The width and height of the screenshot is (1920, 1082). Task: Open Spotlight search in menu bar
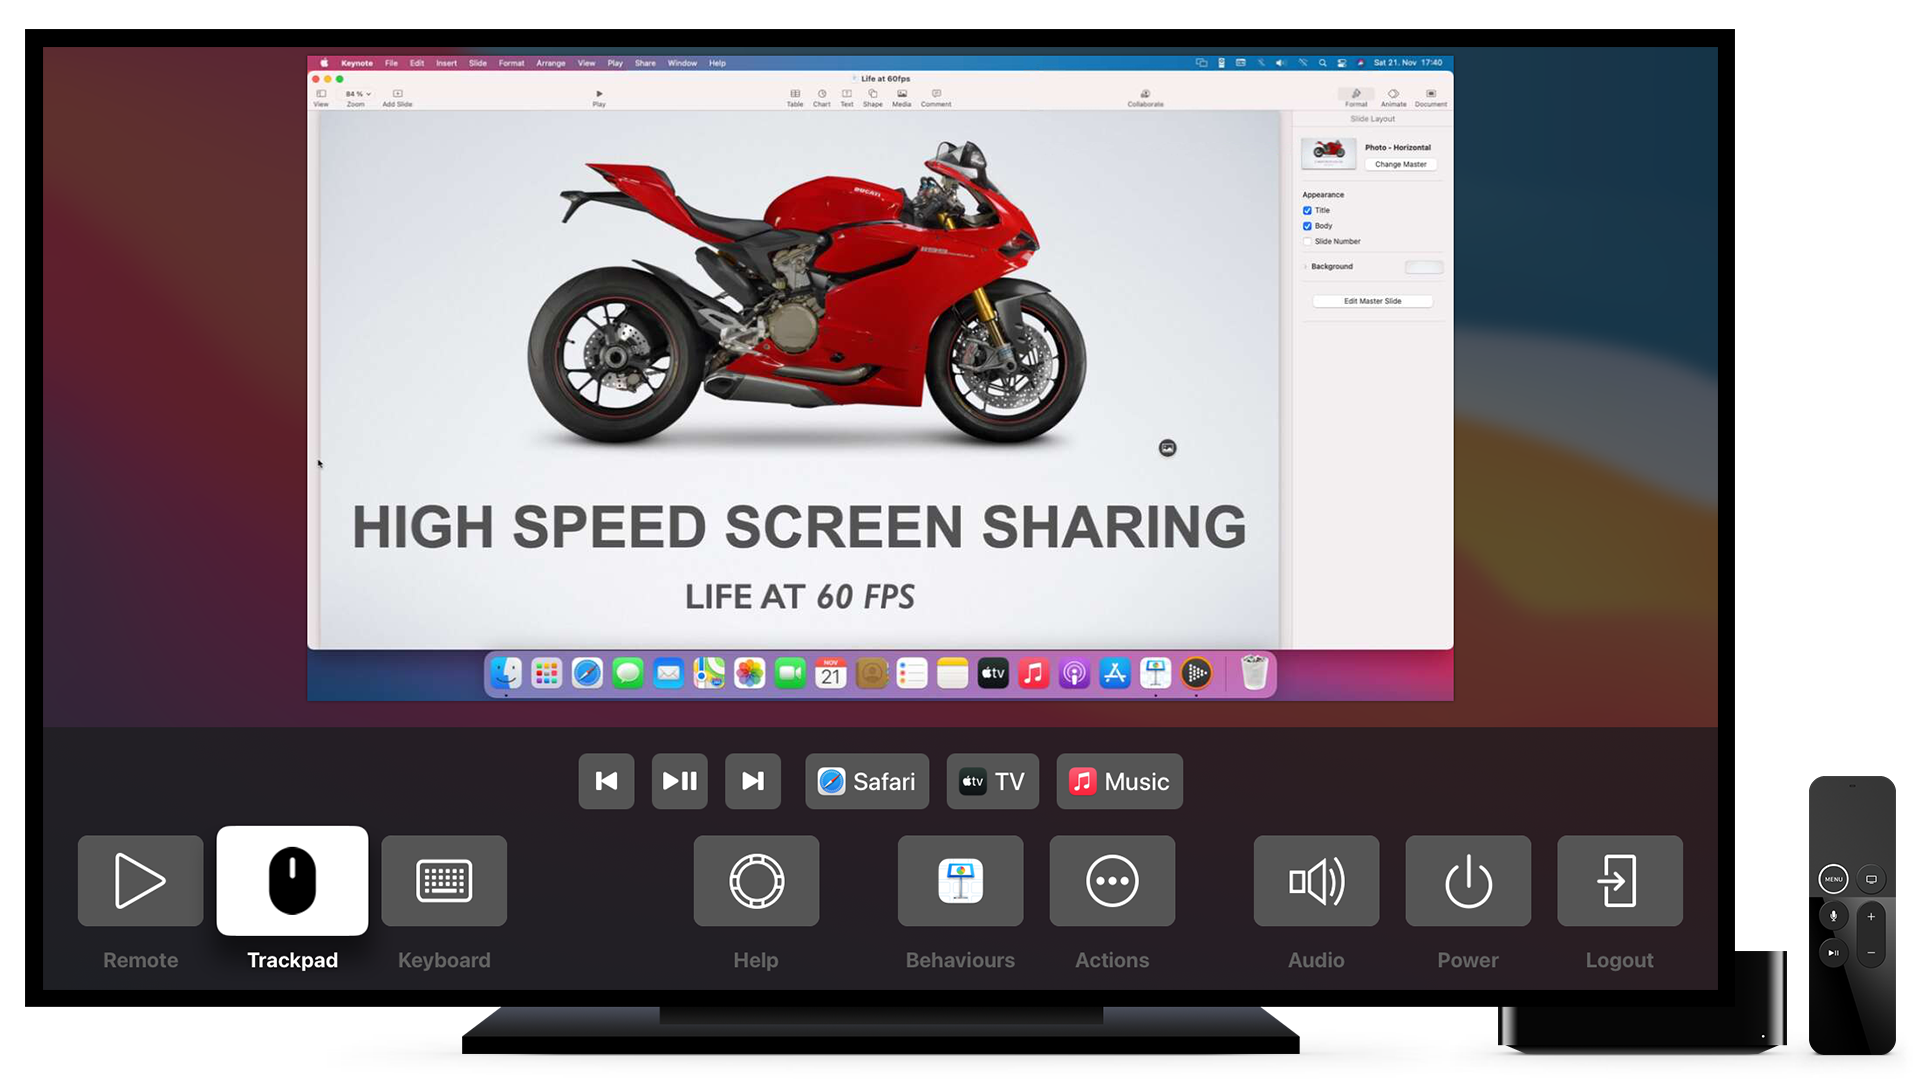[1322, 63]
